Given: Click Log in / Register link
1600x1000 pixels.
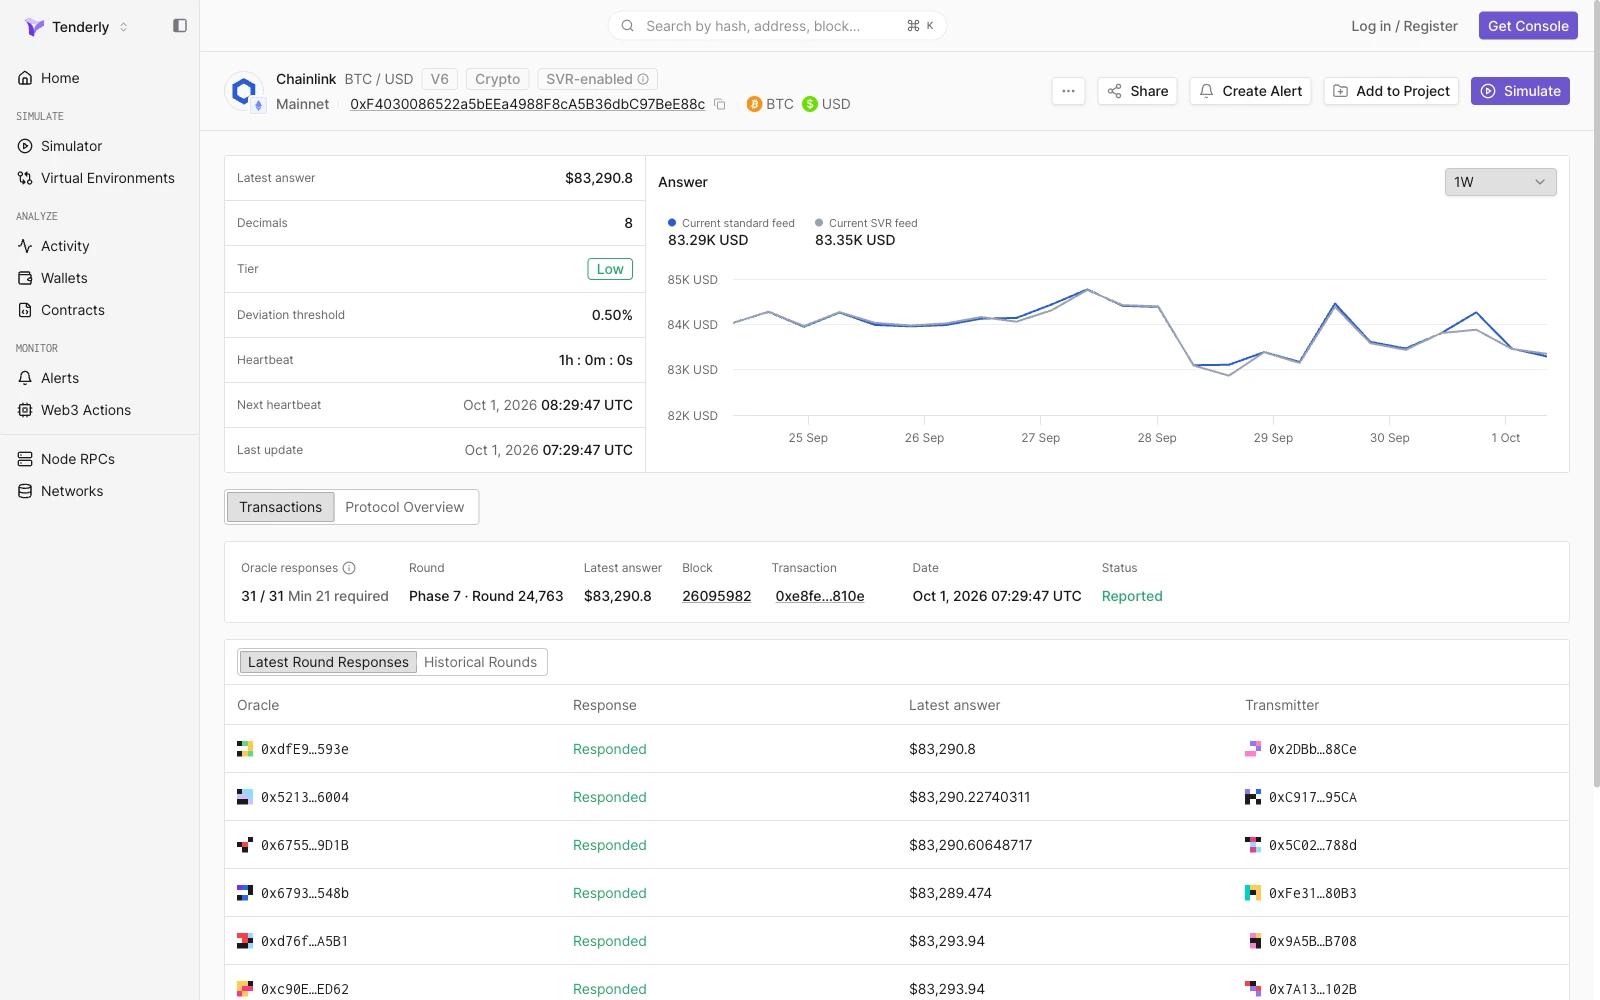Looking at the screenshot, I should click(1404, 26).
